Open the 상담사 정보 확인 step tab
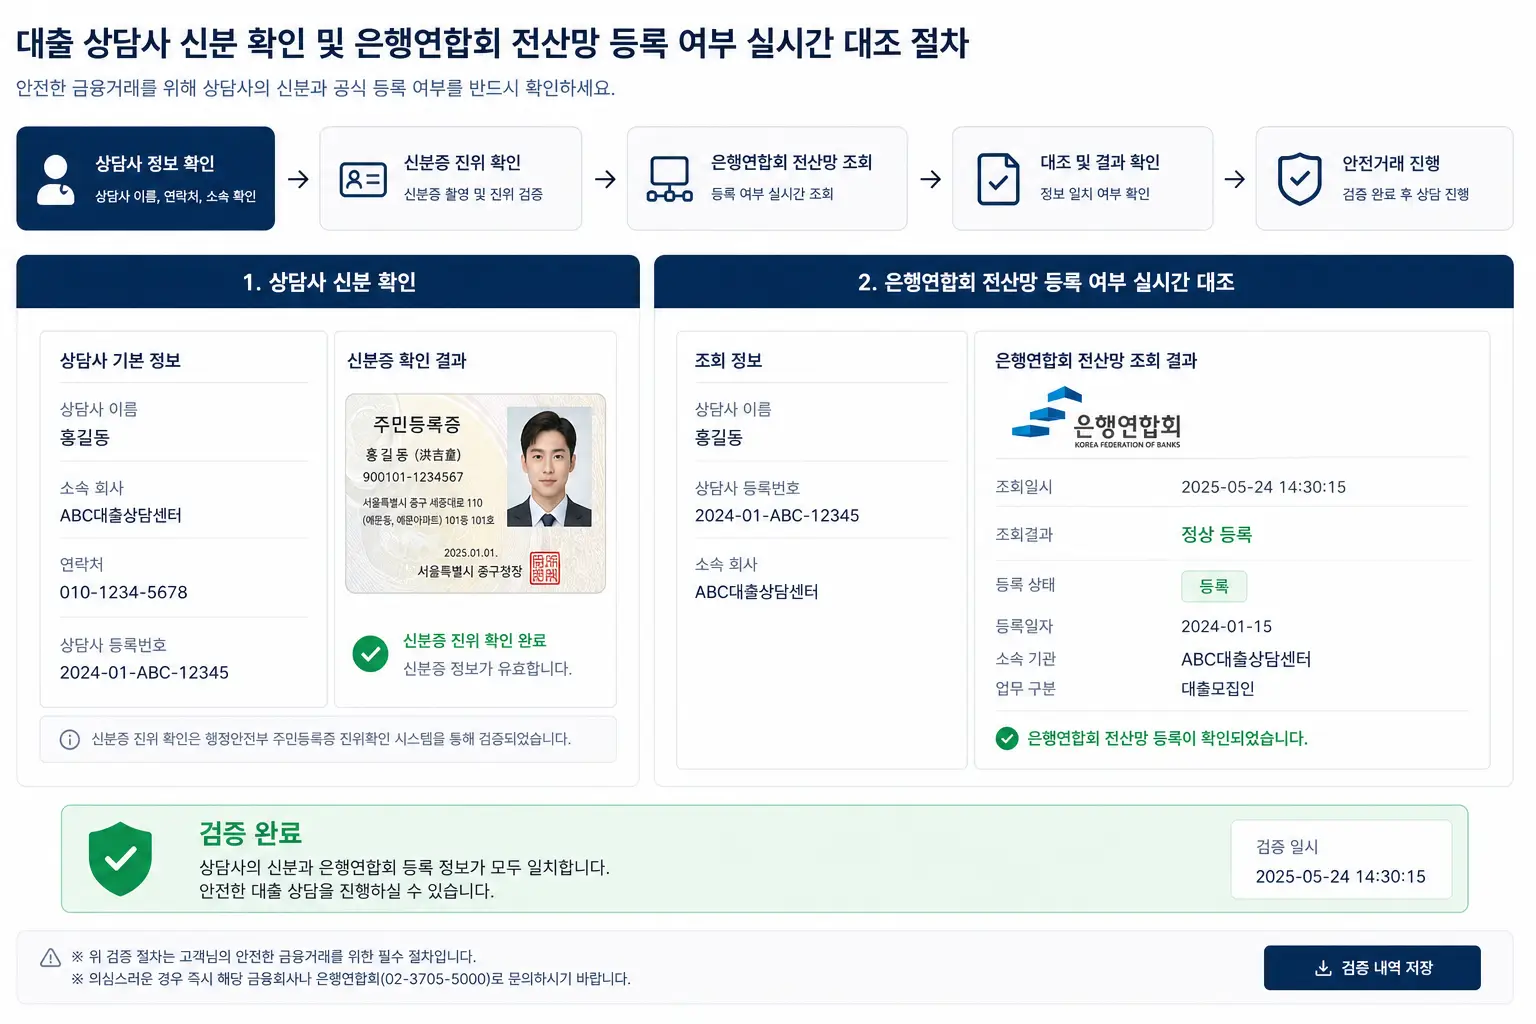The image size is (1536, 1024). pyautogui.click(x=145, y=178)
